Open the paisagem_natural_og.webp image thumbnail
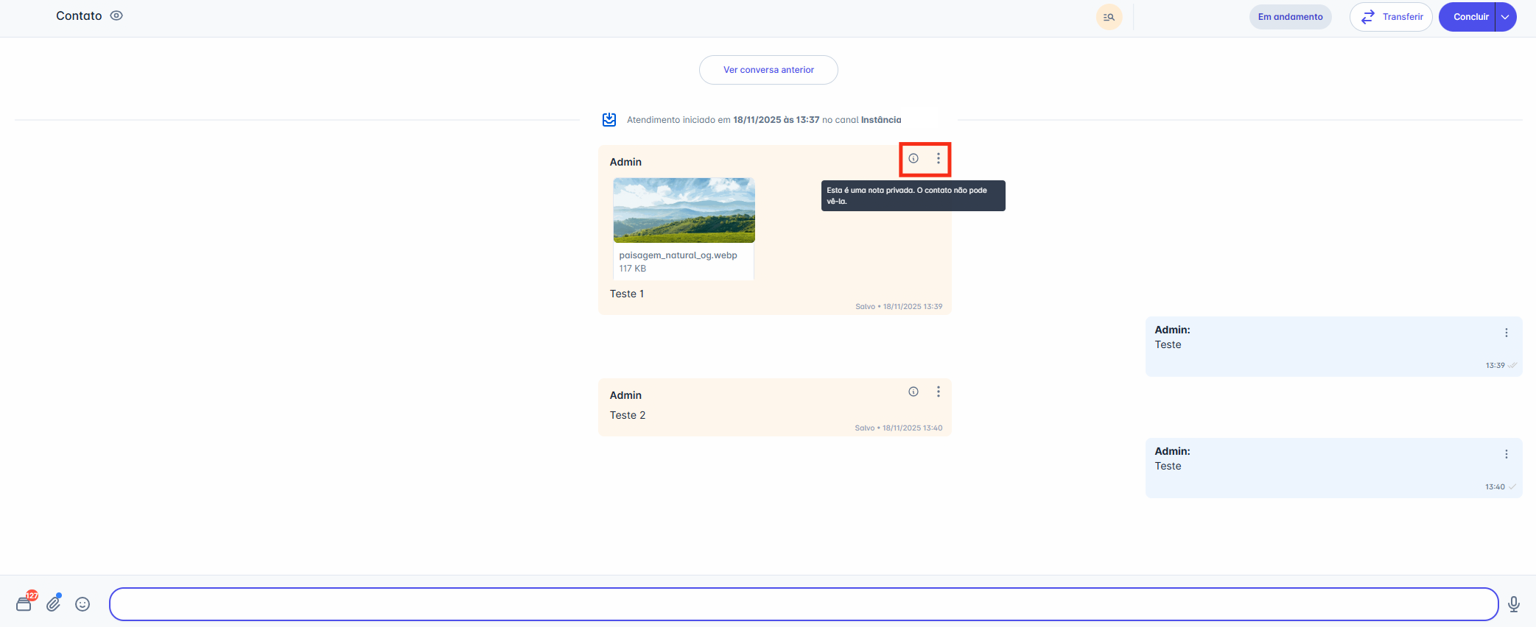The height and width of the screenshot is (627, 1536). point(684,210)
